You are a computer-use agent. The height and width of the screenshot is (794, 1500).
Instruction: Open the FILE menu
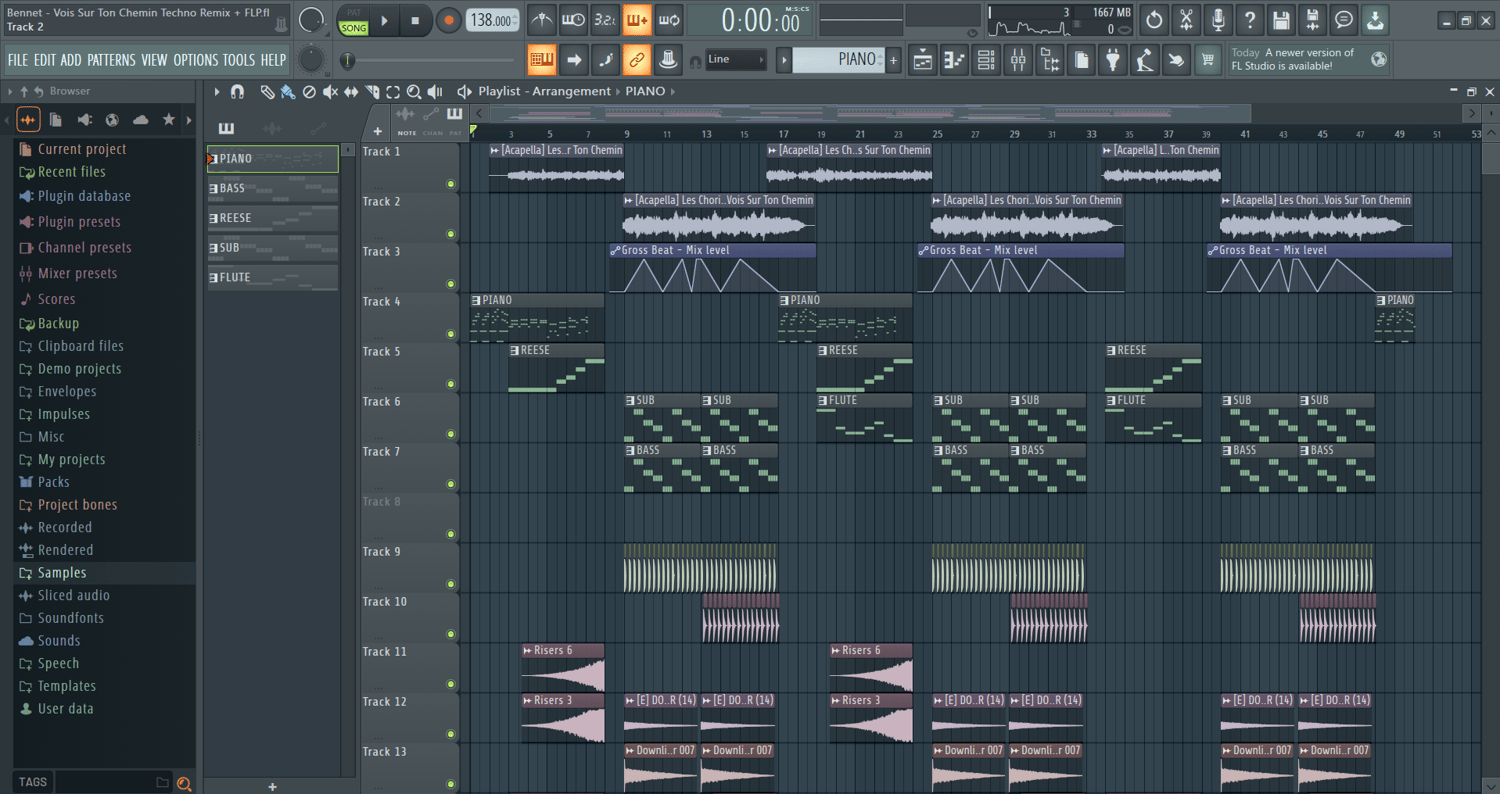[x=18, y=60]
